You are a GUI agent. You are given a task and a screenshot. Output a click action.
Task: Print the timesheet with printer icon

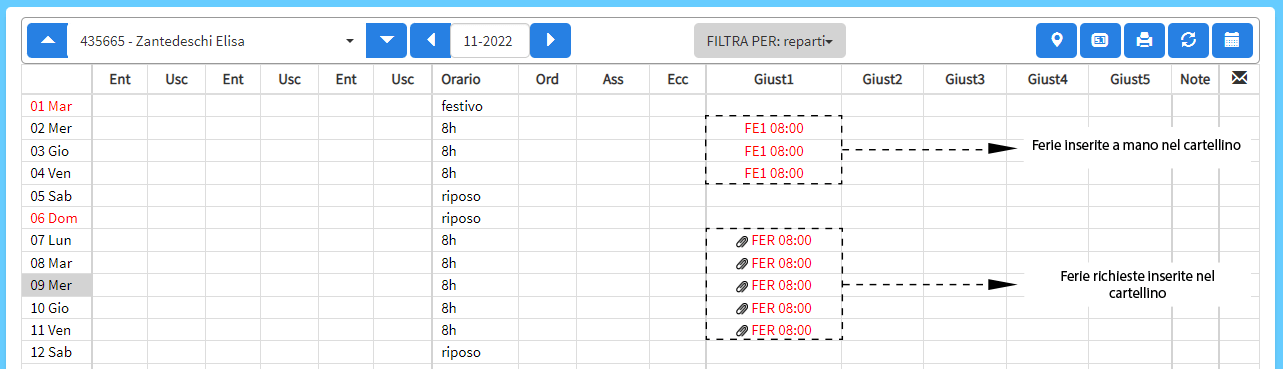coord(1144,41)
